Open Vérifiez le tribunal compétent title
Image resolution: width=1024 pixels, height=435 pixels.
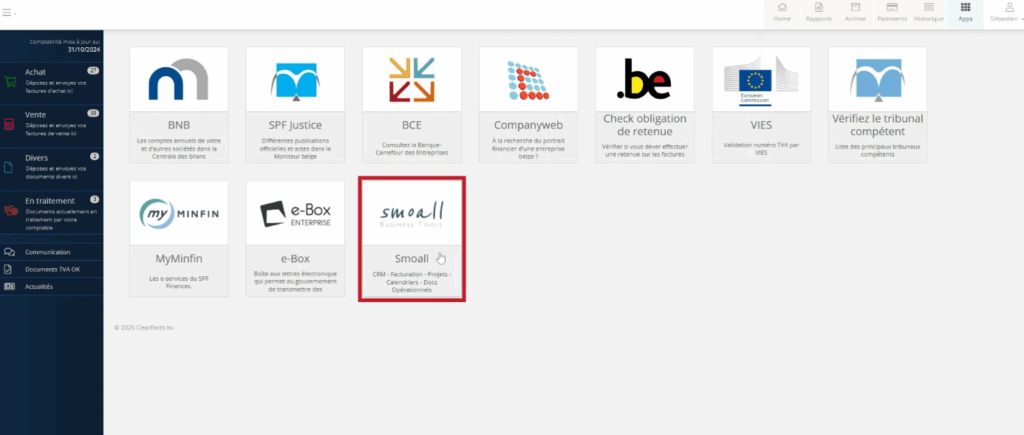pos(878,125)
